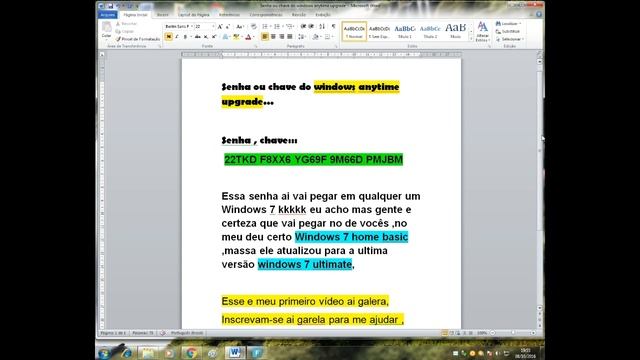The image size is (640, 360).
Task: Click the zoom slider in the status bar
Action: click(513, 333)
